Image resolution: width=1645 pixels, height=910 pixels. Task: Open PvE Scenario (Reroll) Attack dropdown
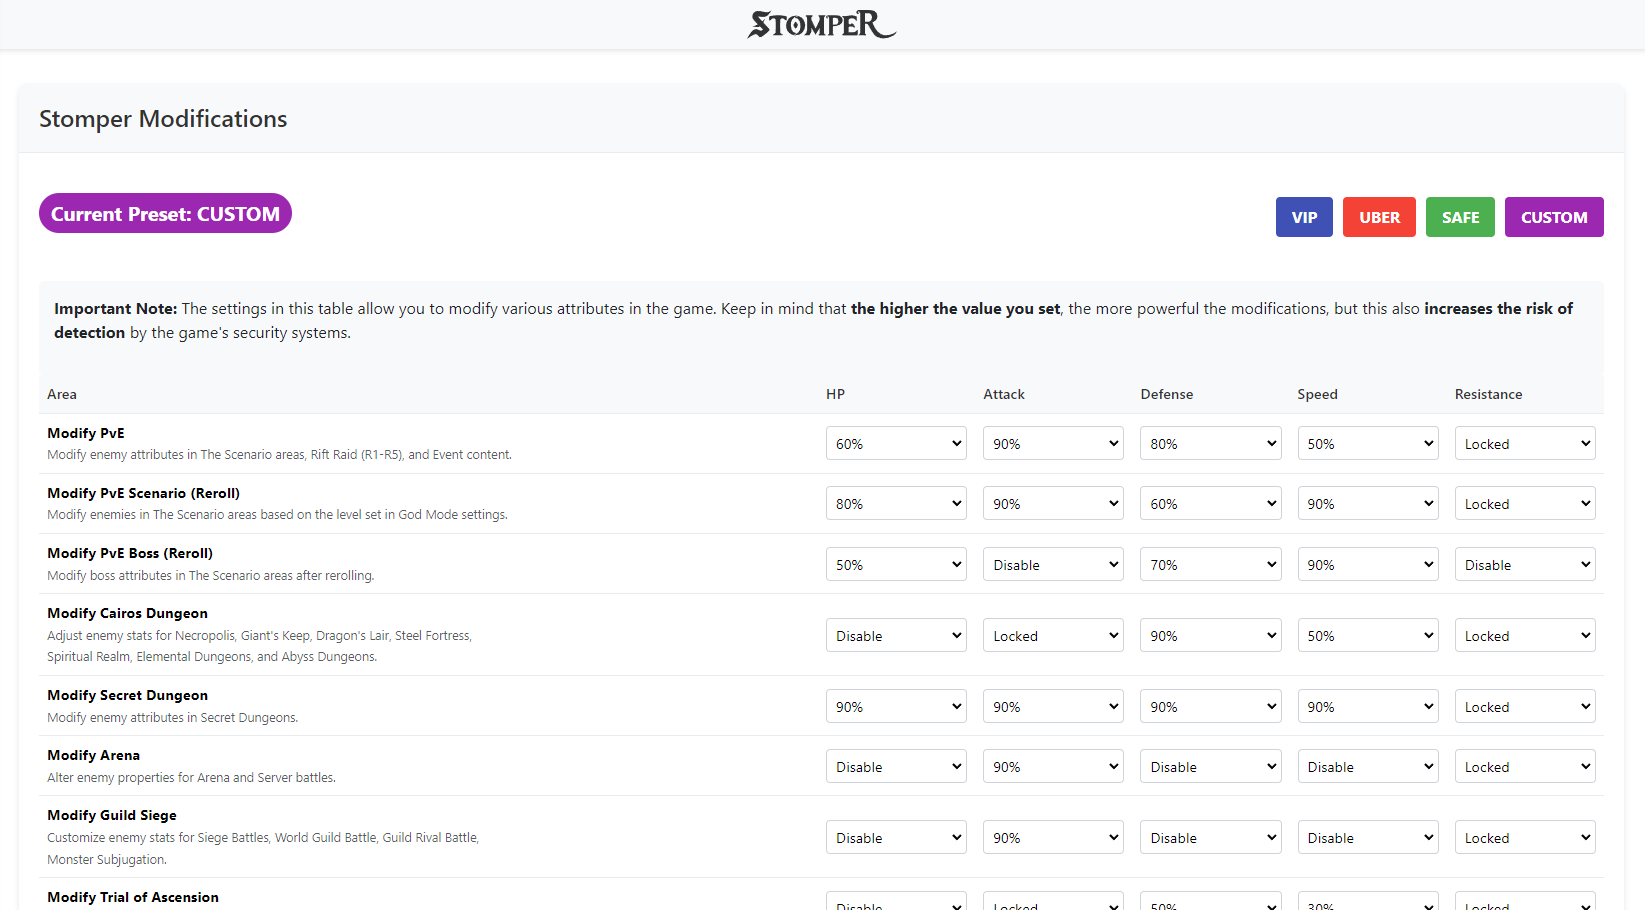click(1053, 503)
